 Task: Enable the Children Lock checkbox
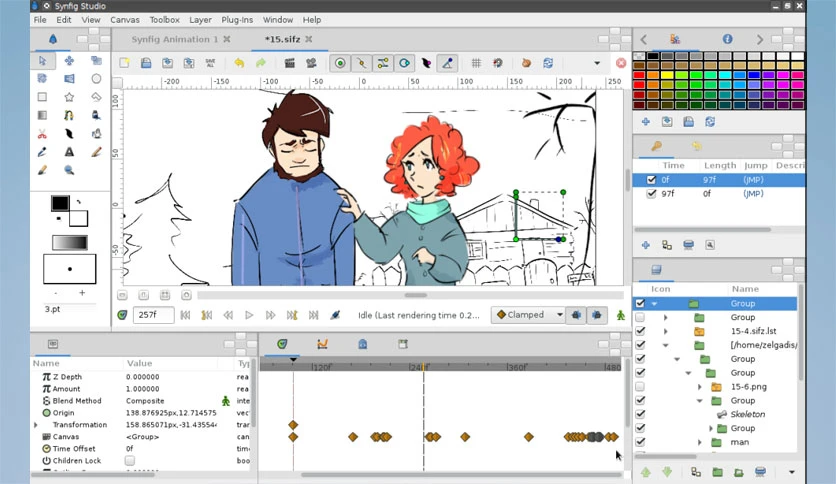coord(130,460)
